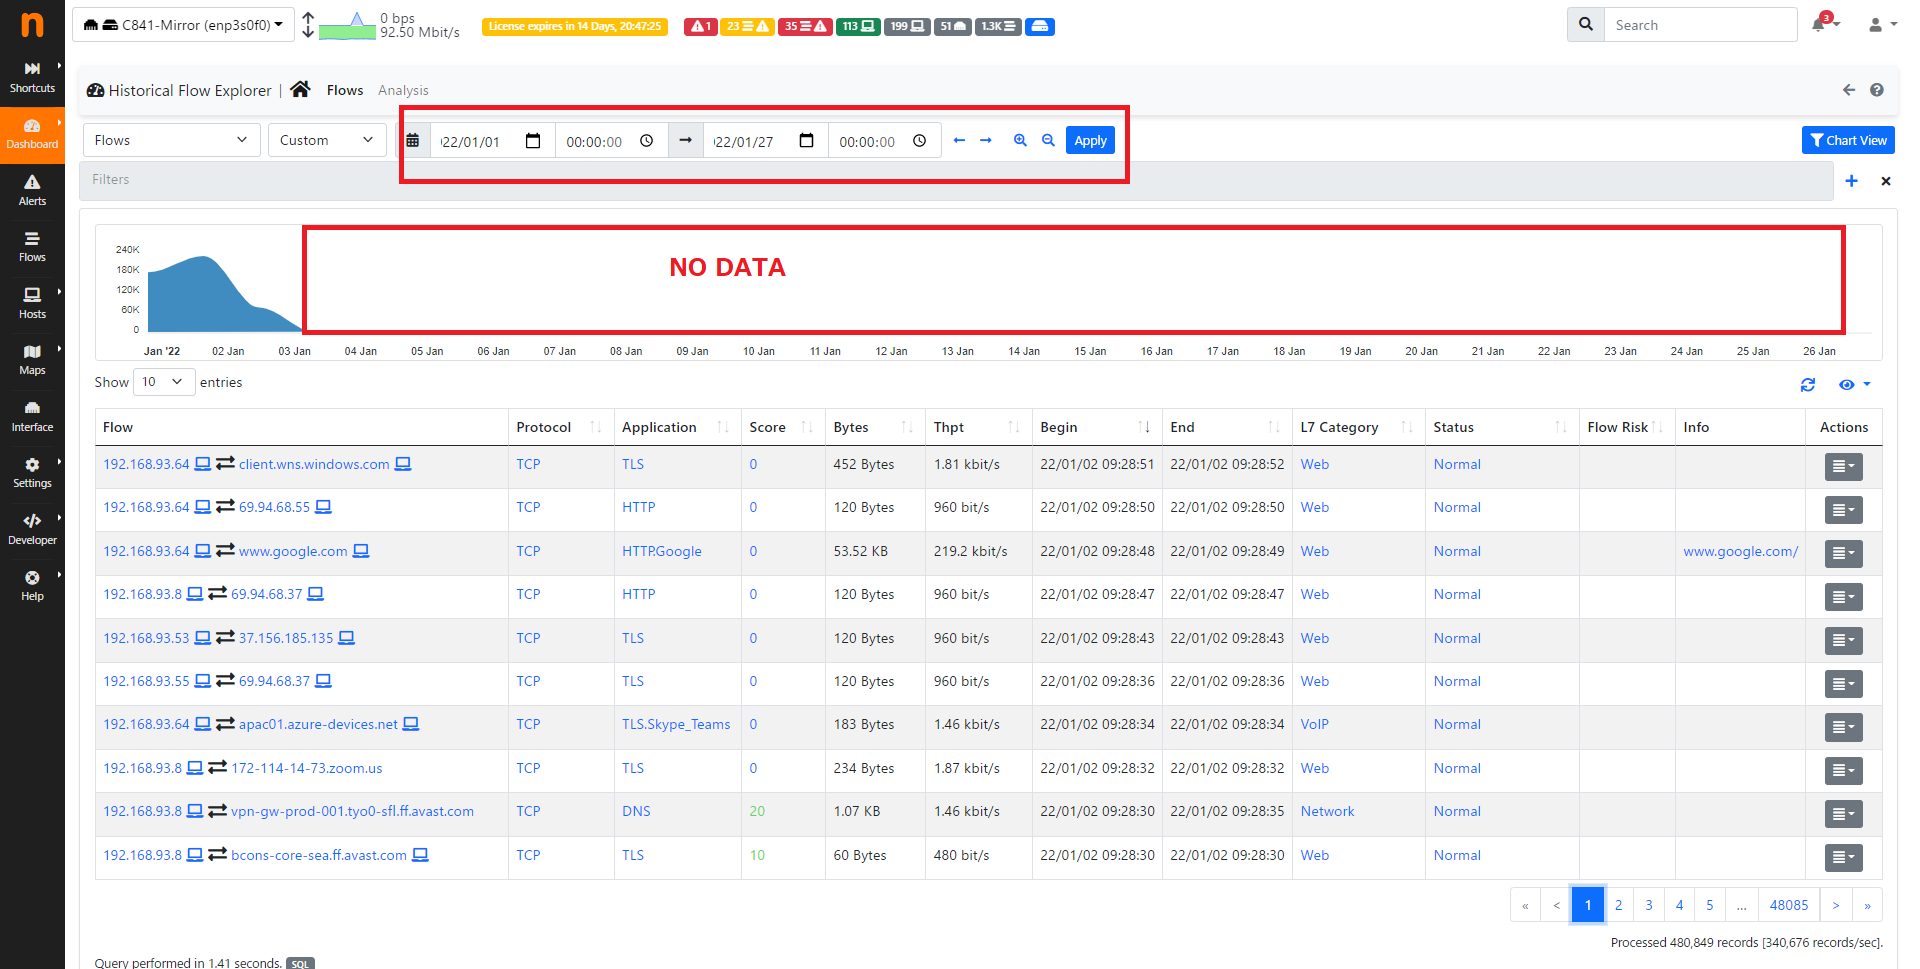
Task: Expand the C841-Mirror interface selector
Action: click(x=183, y=25)
